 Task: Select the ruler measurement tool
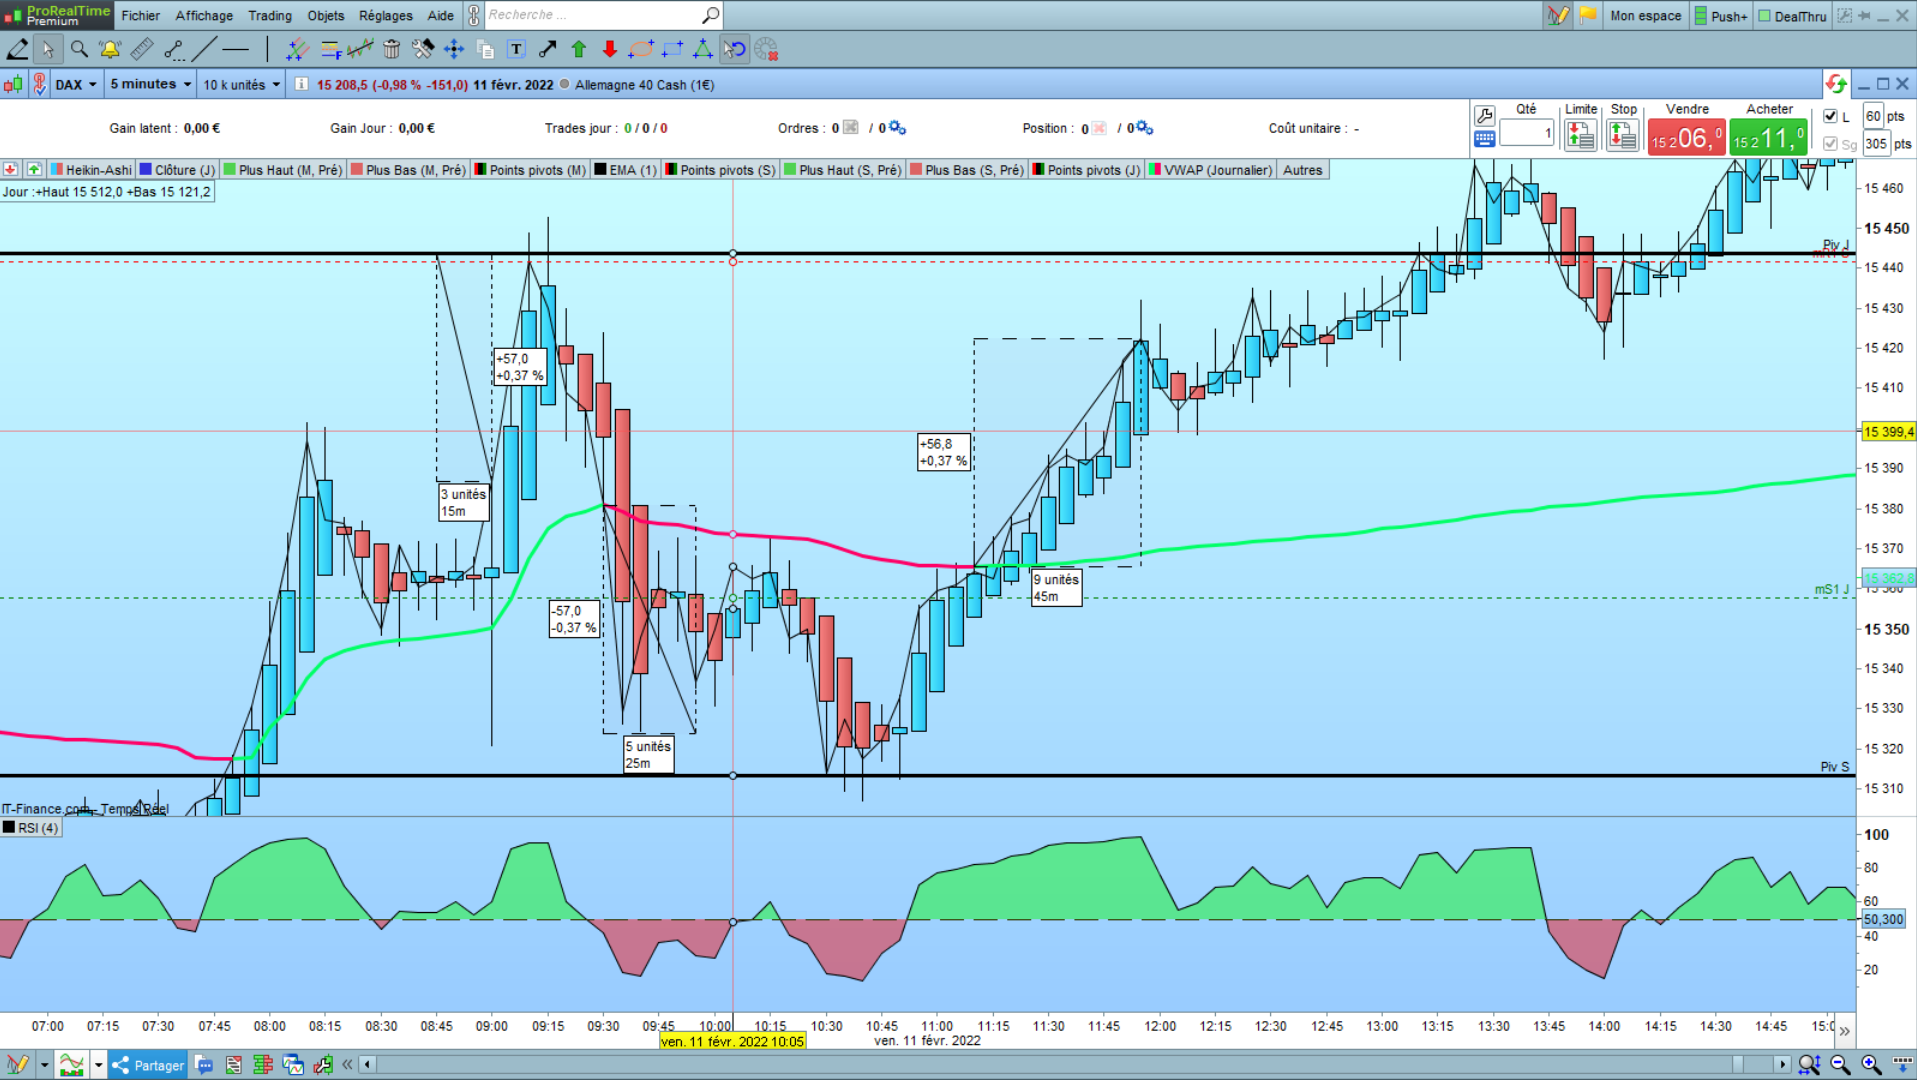[142, 49]
